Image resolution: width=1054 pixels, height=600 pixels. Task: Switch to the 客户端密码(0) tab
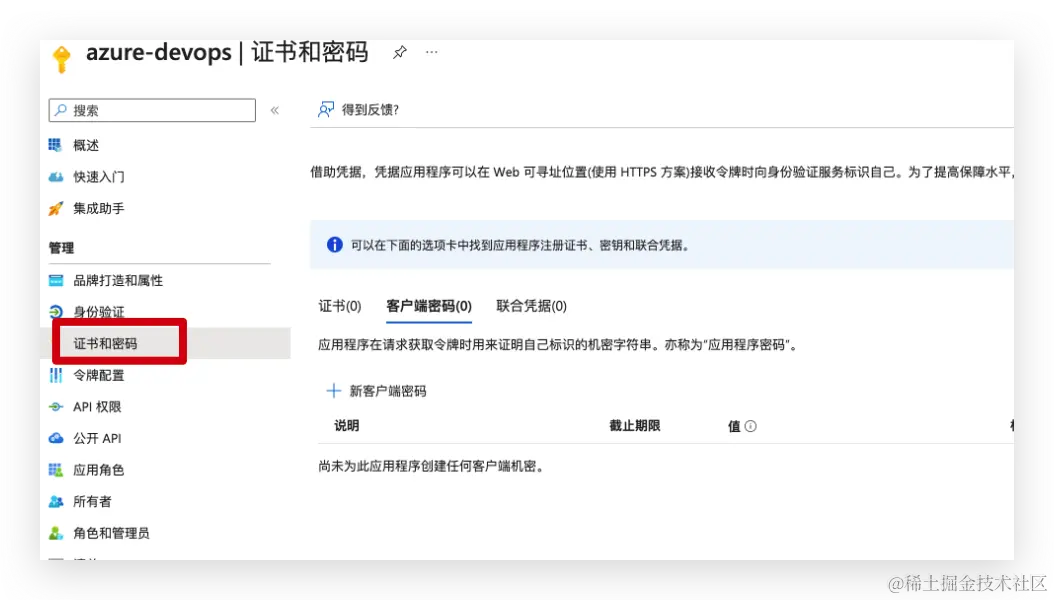(x=429, y=306)
